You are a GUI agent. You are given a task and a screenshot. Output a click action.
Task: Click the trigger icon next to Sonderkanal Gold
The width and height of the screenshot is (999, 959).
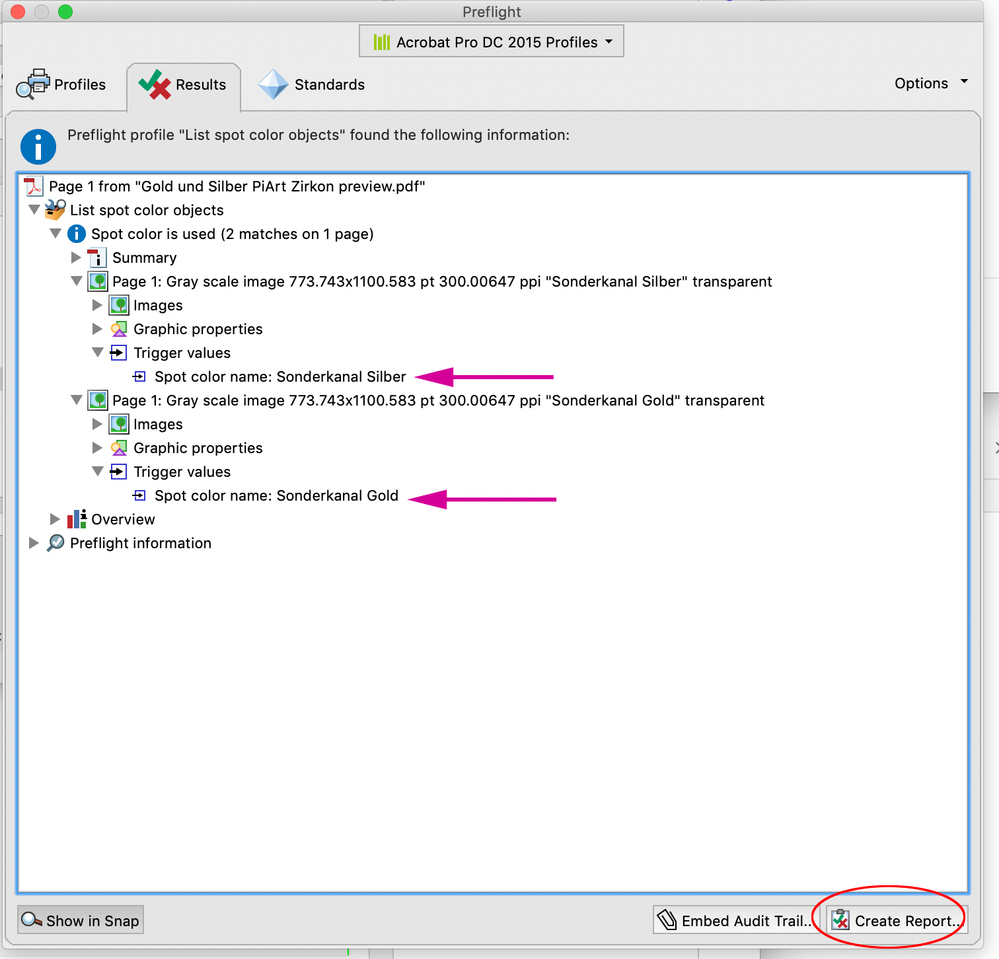click(x=140, y=496)
